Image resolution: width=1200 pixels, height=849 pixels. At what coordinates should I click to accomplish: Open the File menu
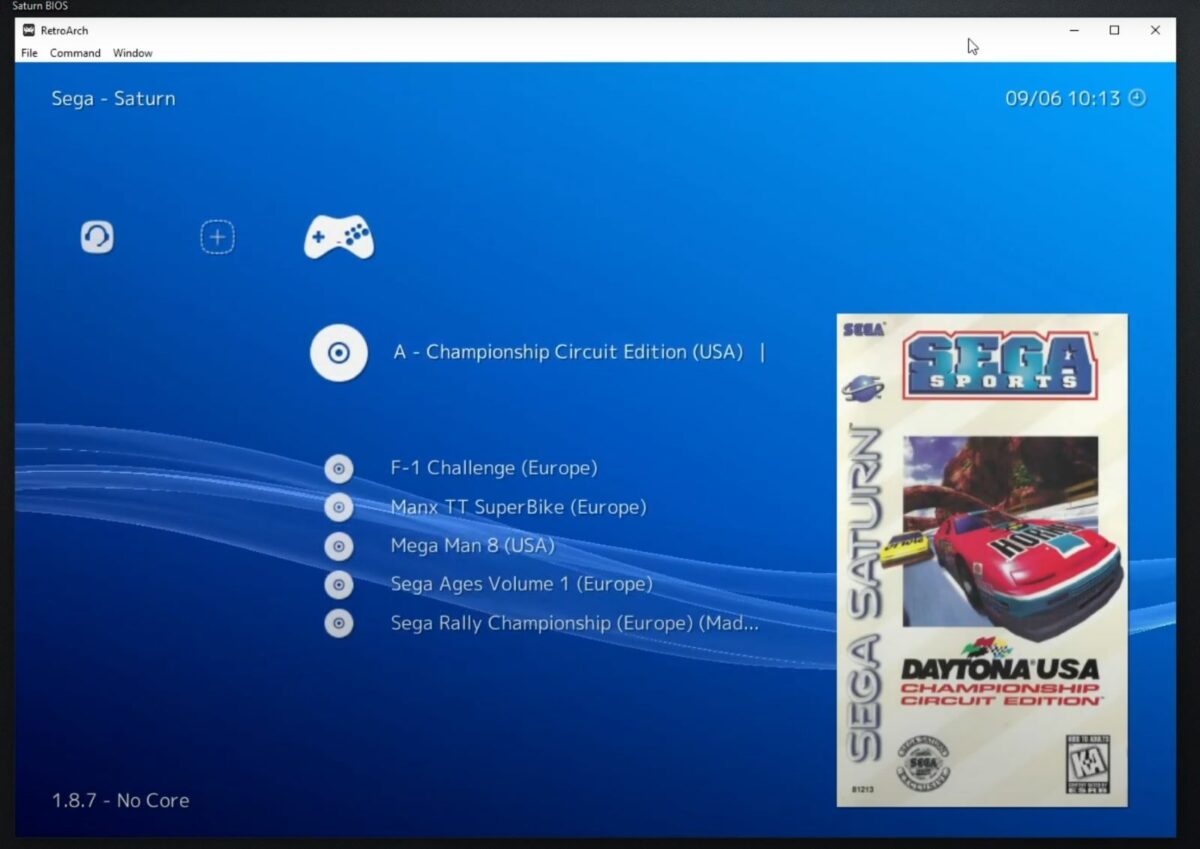(x=28, y=53)
